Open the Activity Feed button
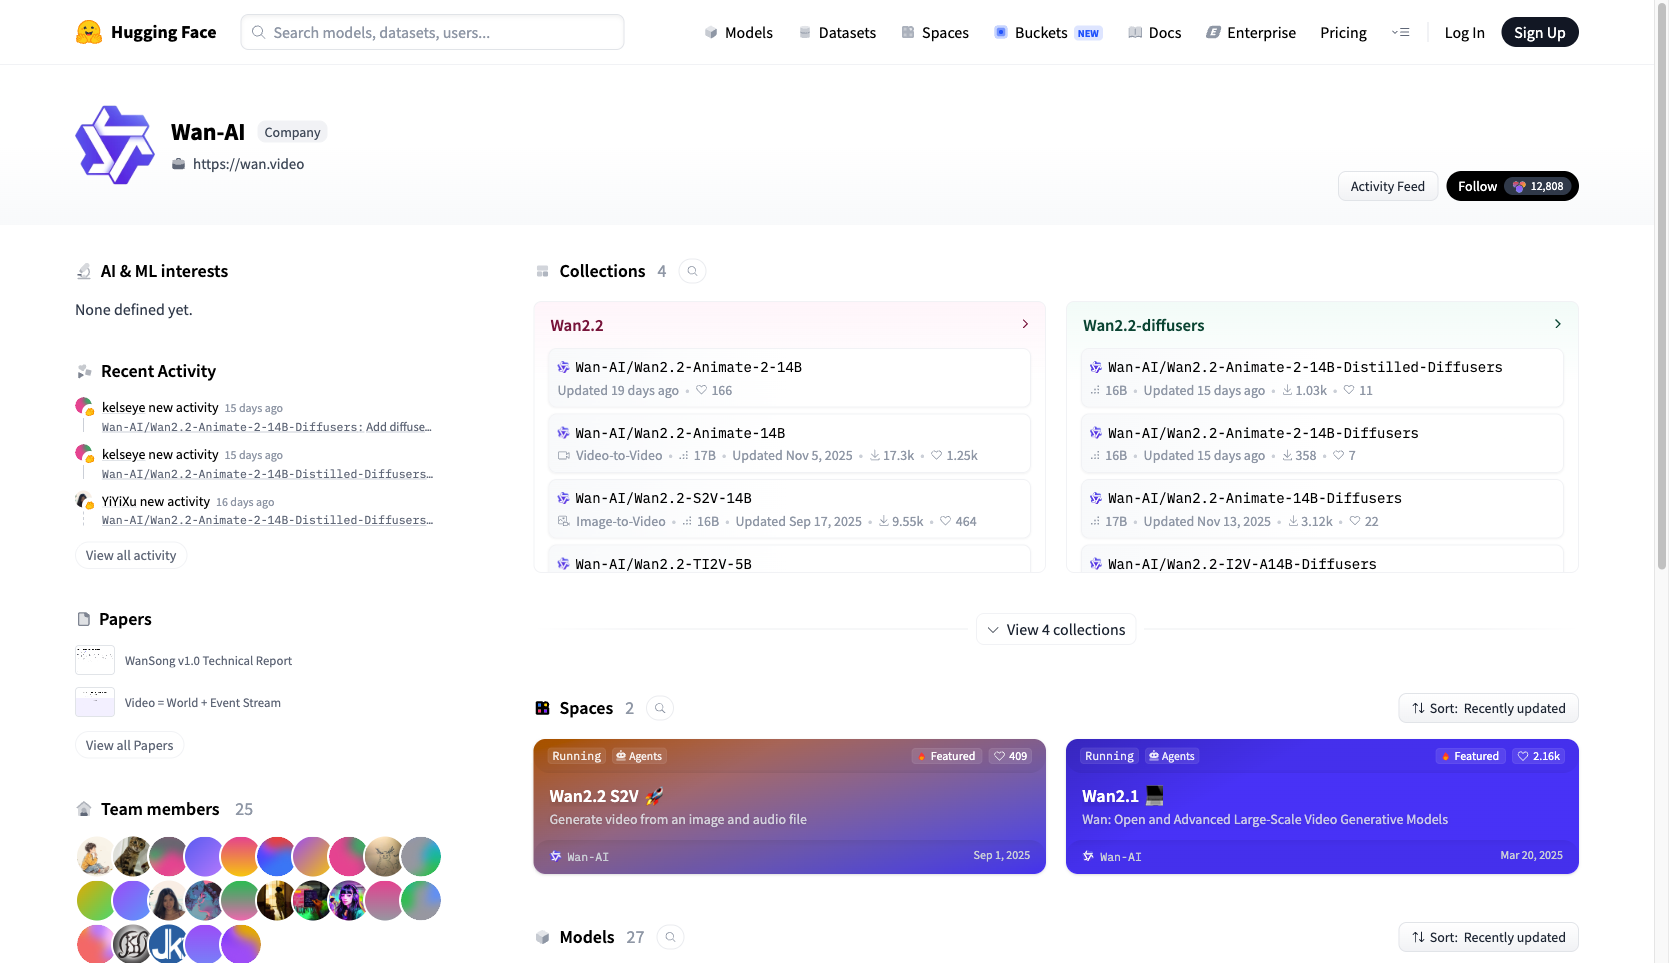 click(x=1388, y=186)
